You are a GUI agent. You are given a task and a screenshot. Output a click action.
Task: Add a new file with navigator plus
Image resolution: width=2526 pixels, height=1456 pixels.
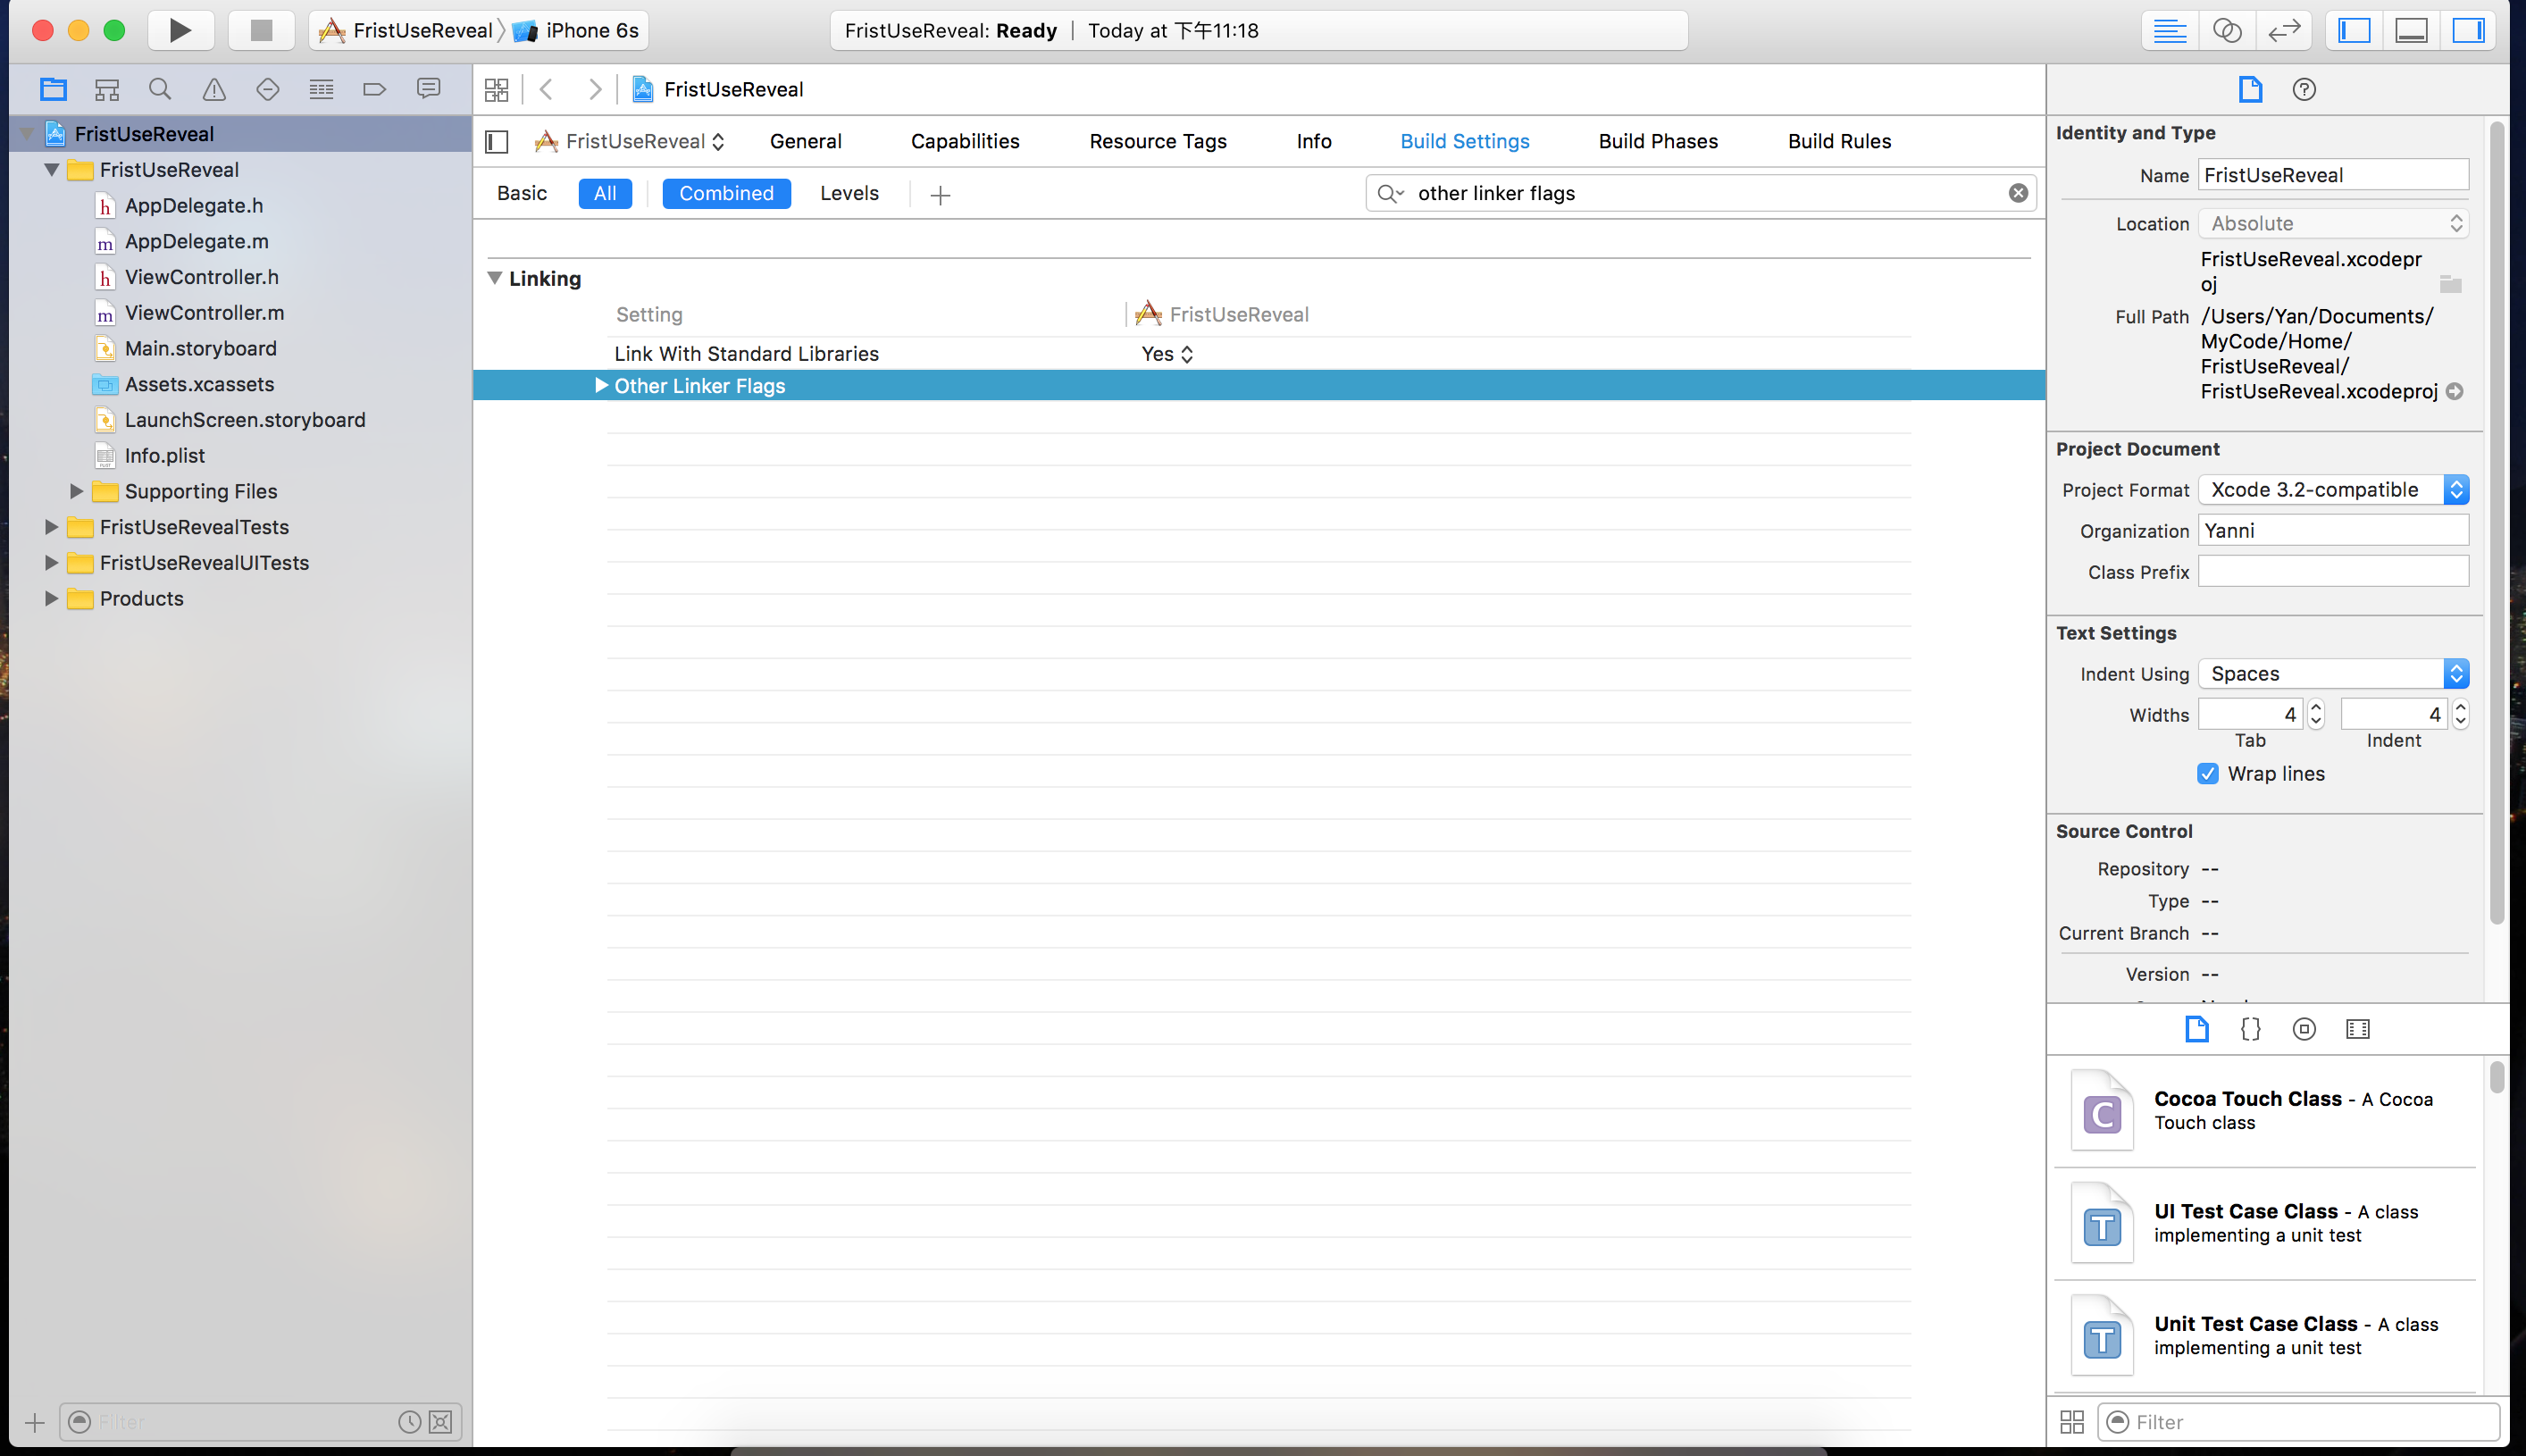[x=35, y=1421]
